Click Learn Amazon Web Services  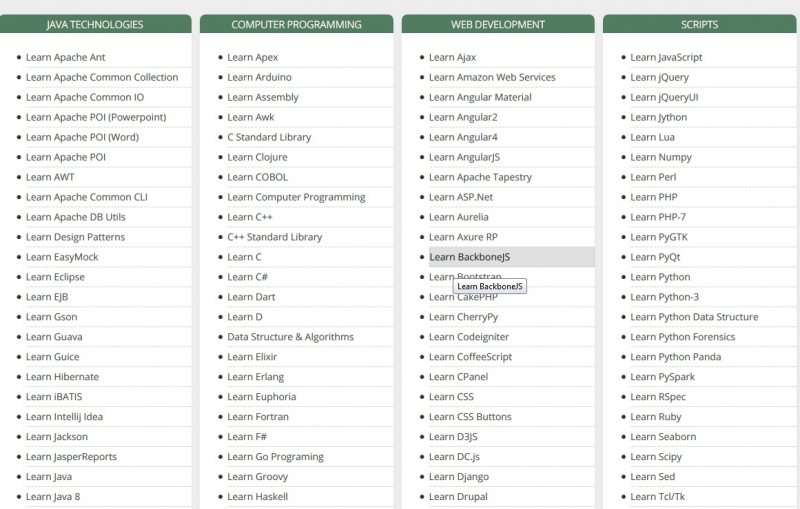pos(492,77)
